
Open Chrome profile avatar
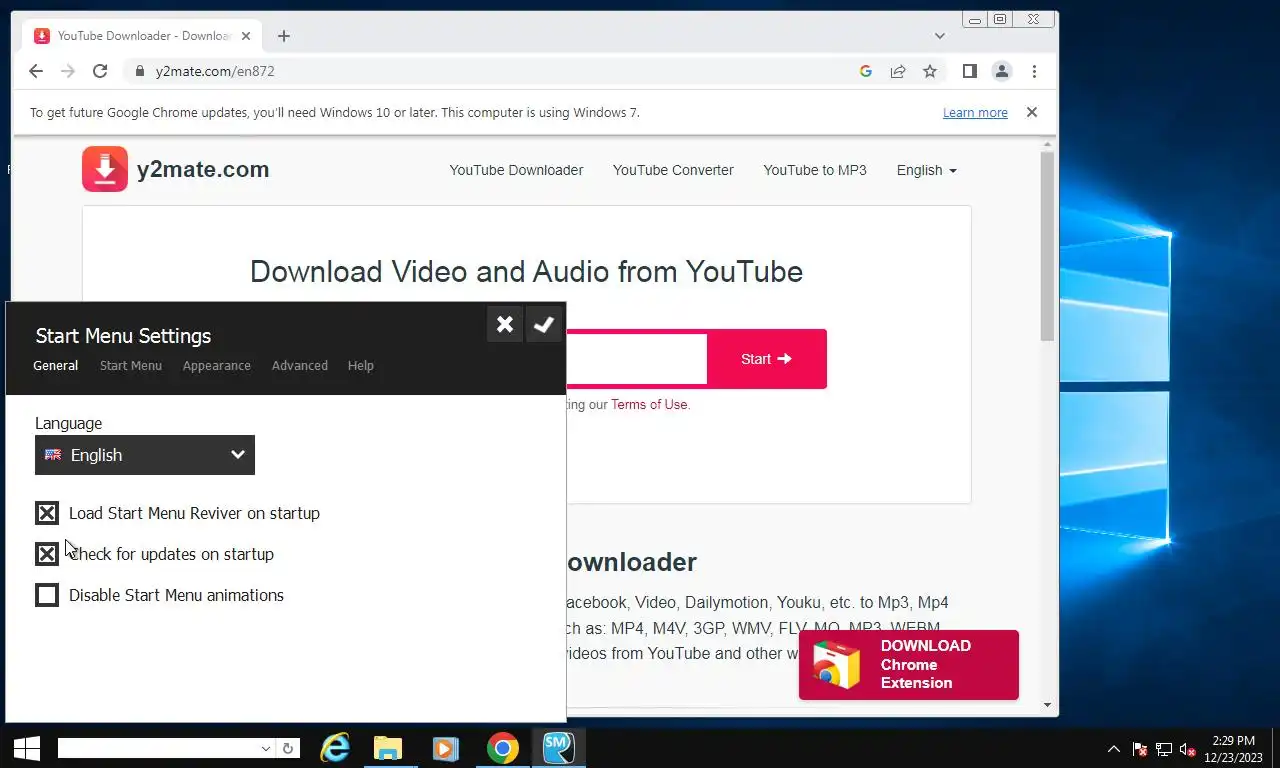pyautogui.click(x=1001, y=71)
